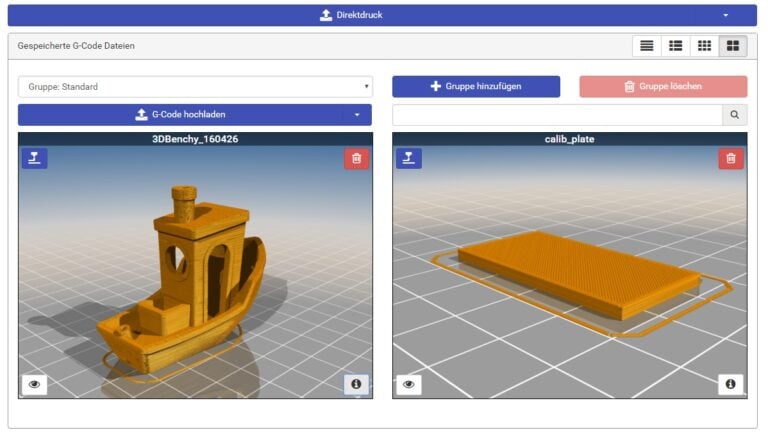Click the print icon on 3DBenchy_160426
The image size is (768, 435).
click(34, 158)
